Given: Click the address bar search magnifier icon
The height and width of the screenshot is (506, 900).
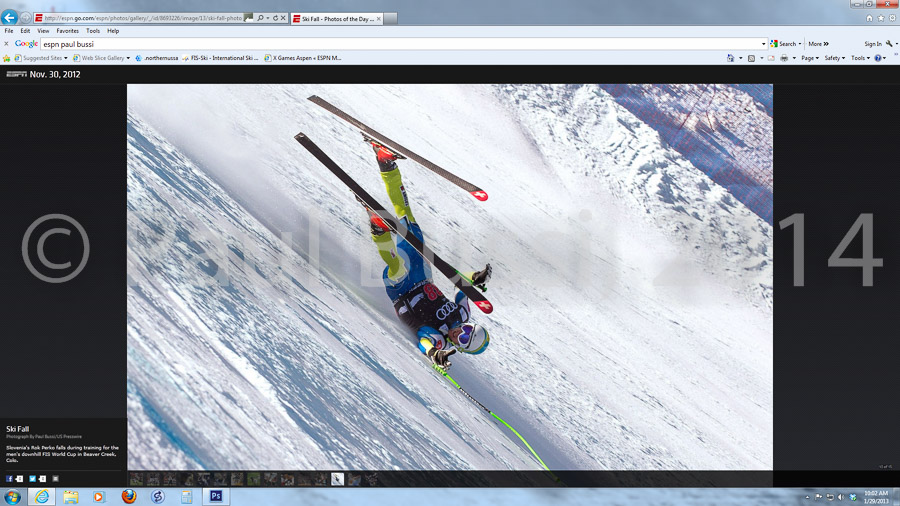Looking at the screenshot, I should (260, 18).
